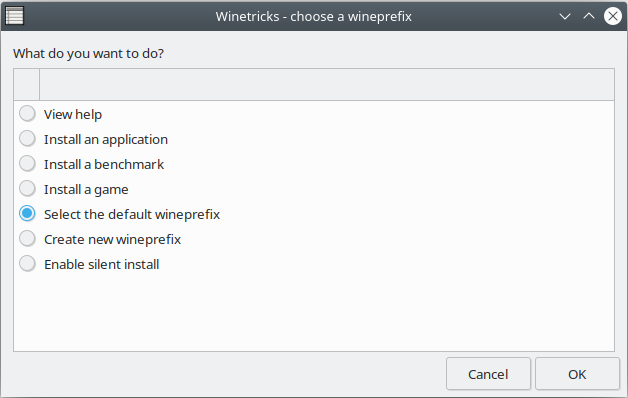Toggle Select the default wineprefix radio
Screen dimensions: 628x398
[x=27, y=214]
